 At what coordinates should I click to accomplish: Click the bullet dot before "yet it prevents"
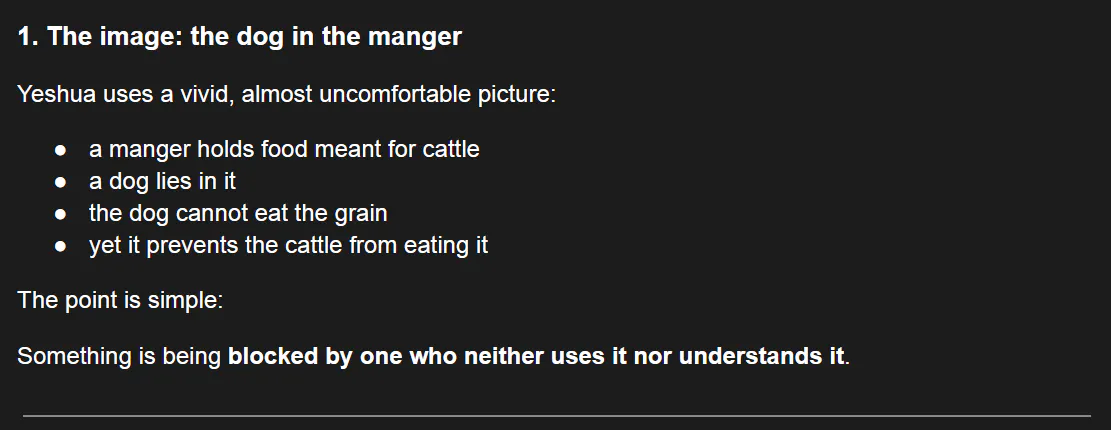click(x=62, y=246)
